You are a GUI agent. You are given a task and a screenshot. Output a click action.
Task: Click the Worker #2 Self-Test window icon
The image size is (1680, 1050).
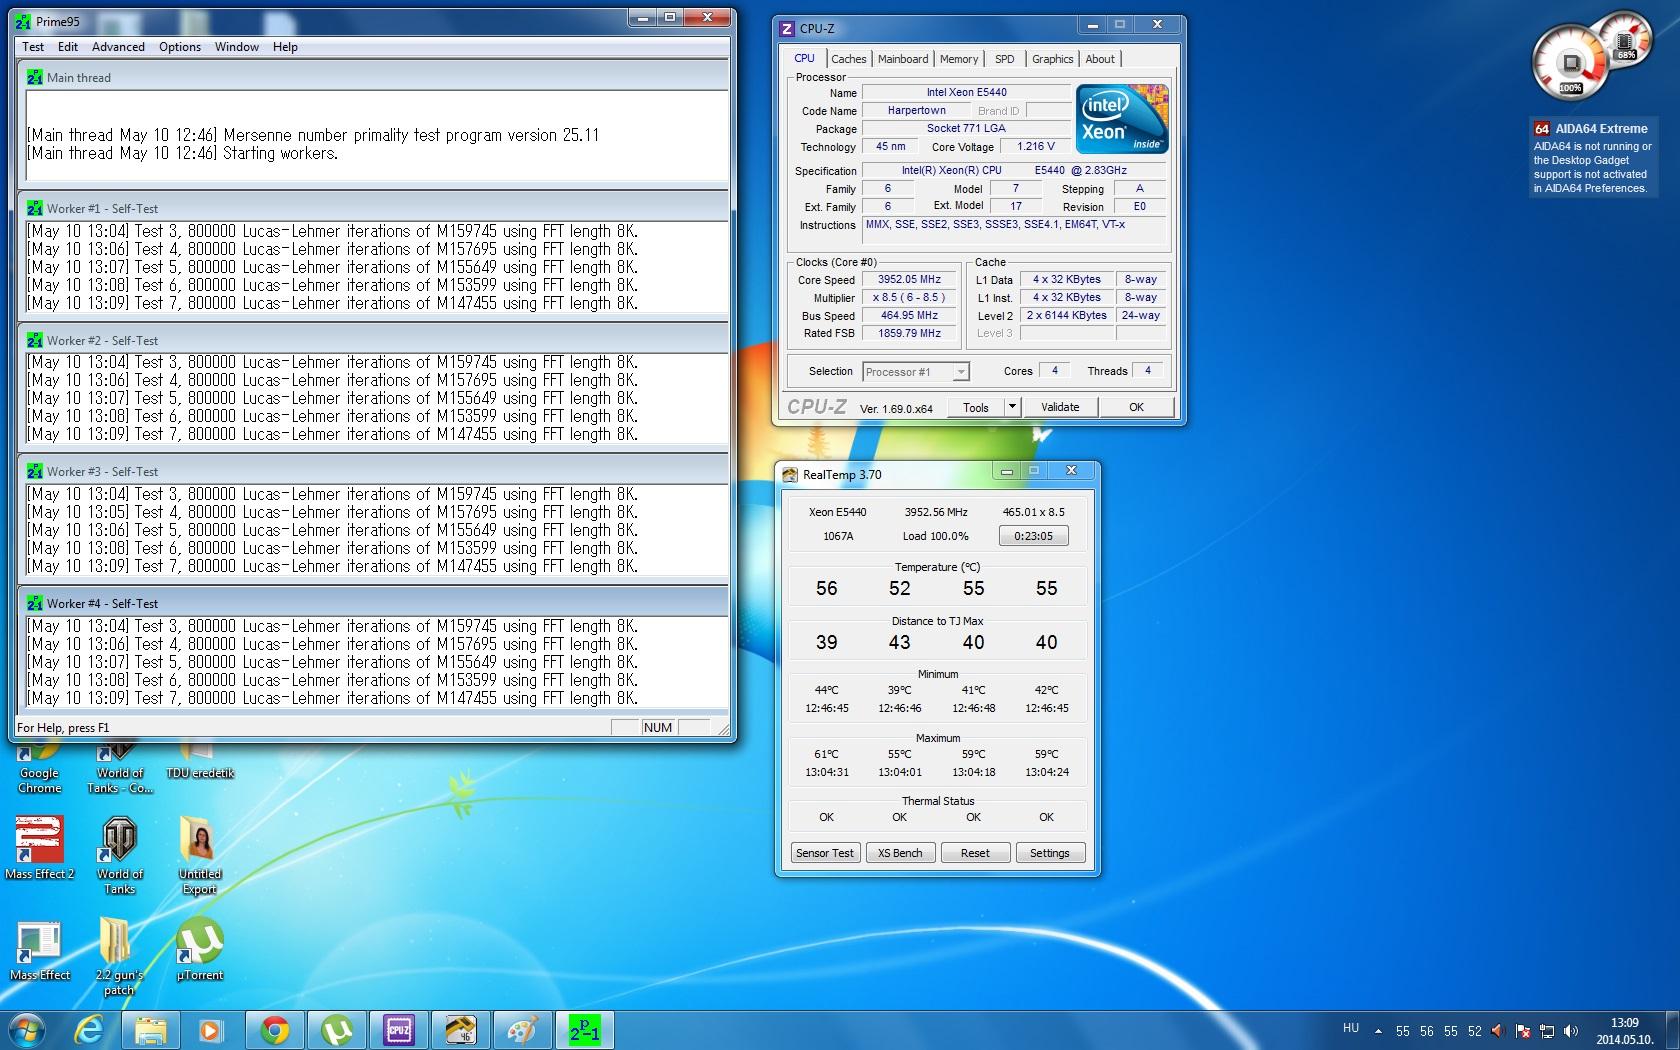tap(35, 340)
